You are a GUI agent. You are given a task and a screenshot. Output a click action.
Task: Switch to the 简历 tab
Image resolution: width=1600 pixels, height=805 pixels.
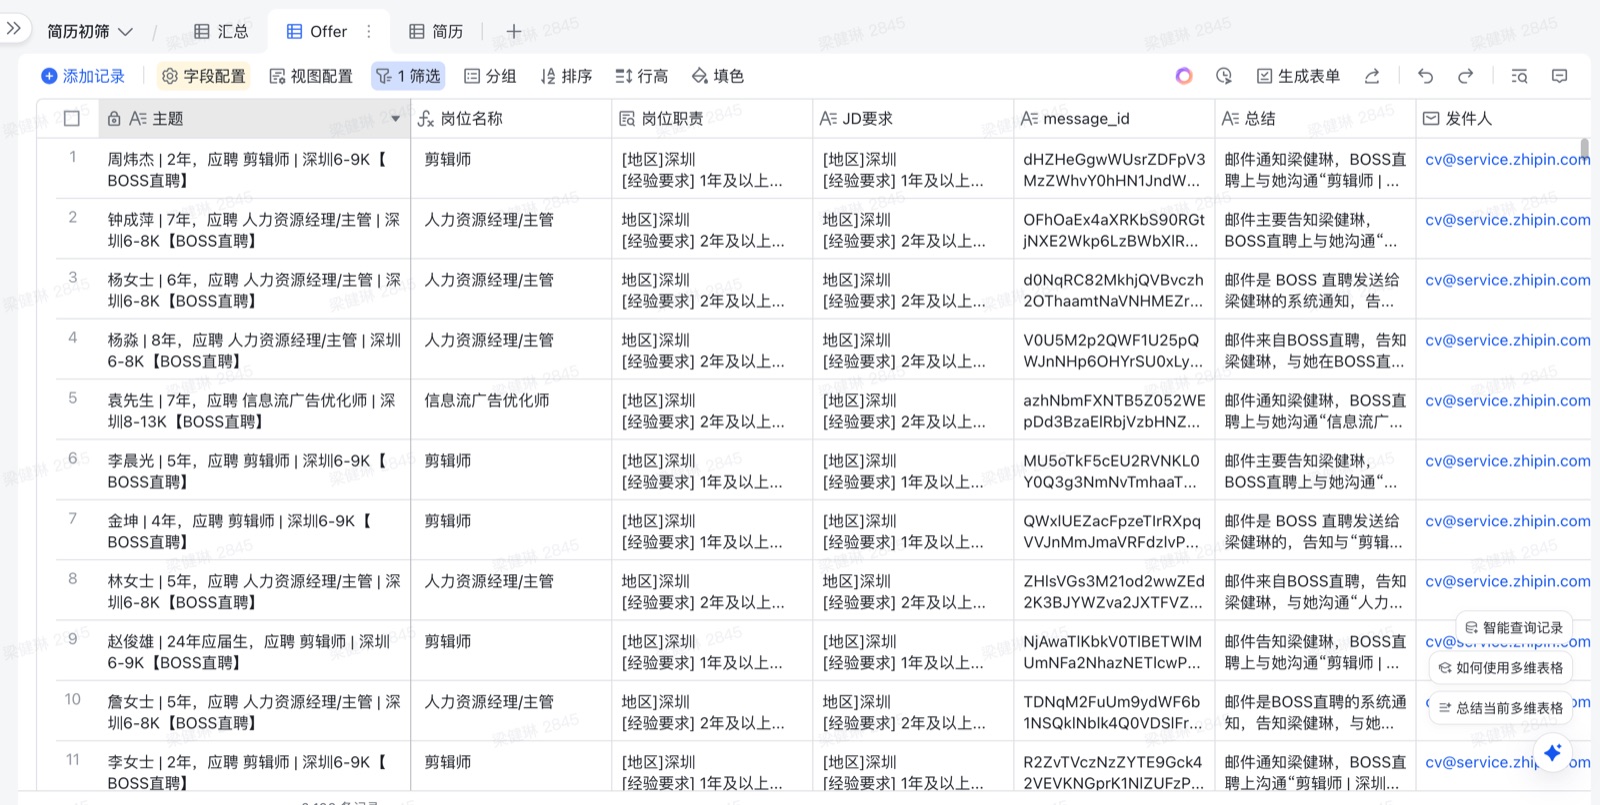coord(436,31)
